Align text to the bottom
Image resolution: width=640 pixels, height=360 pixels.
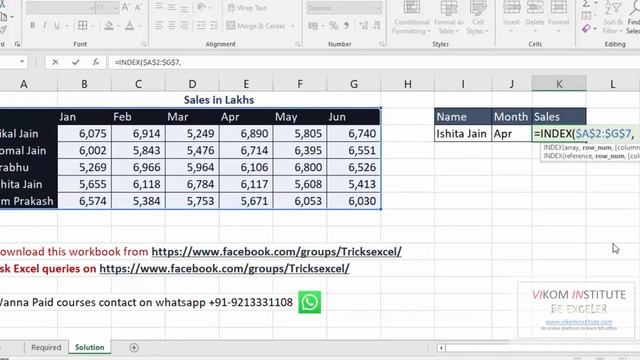point(184,7)
